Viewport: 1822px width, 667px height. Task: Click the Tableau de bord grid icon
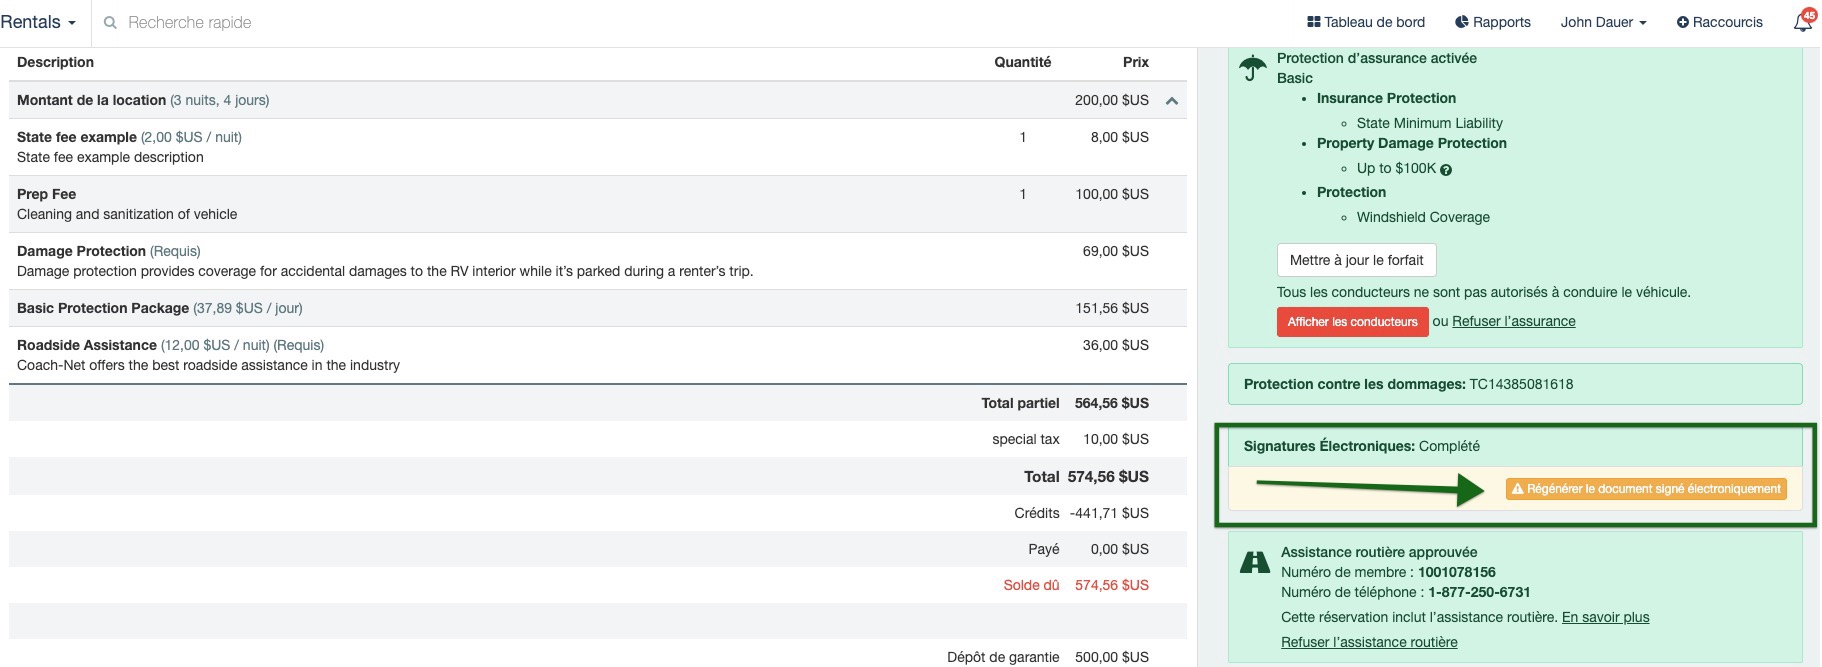click(1313, 22)
